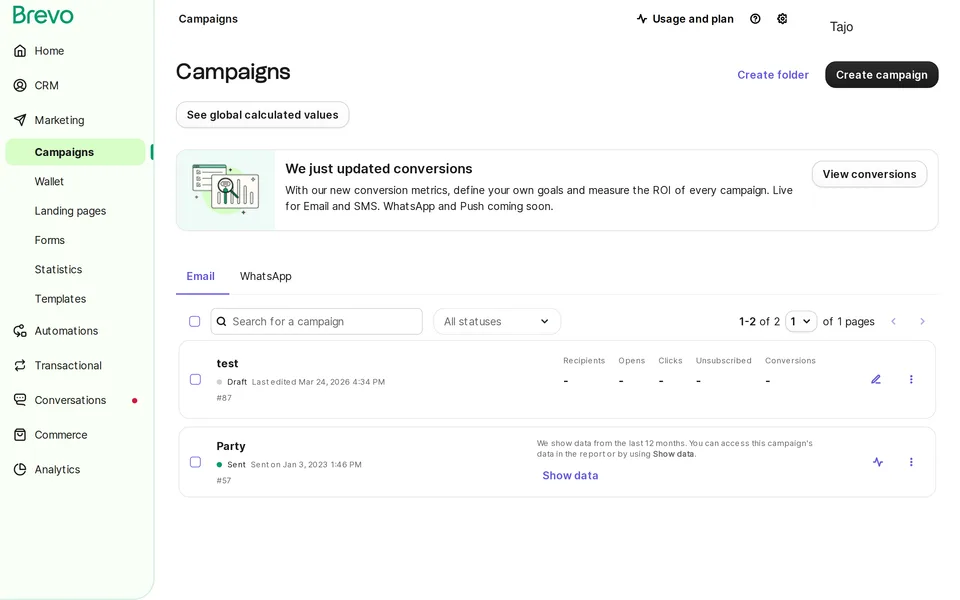Screen dimensions: 960x600
Task: Click the Search for a campaign field
Action: [x=317, y=321]
